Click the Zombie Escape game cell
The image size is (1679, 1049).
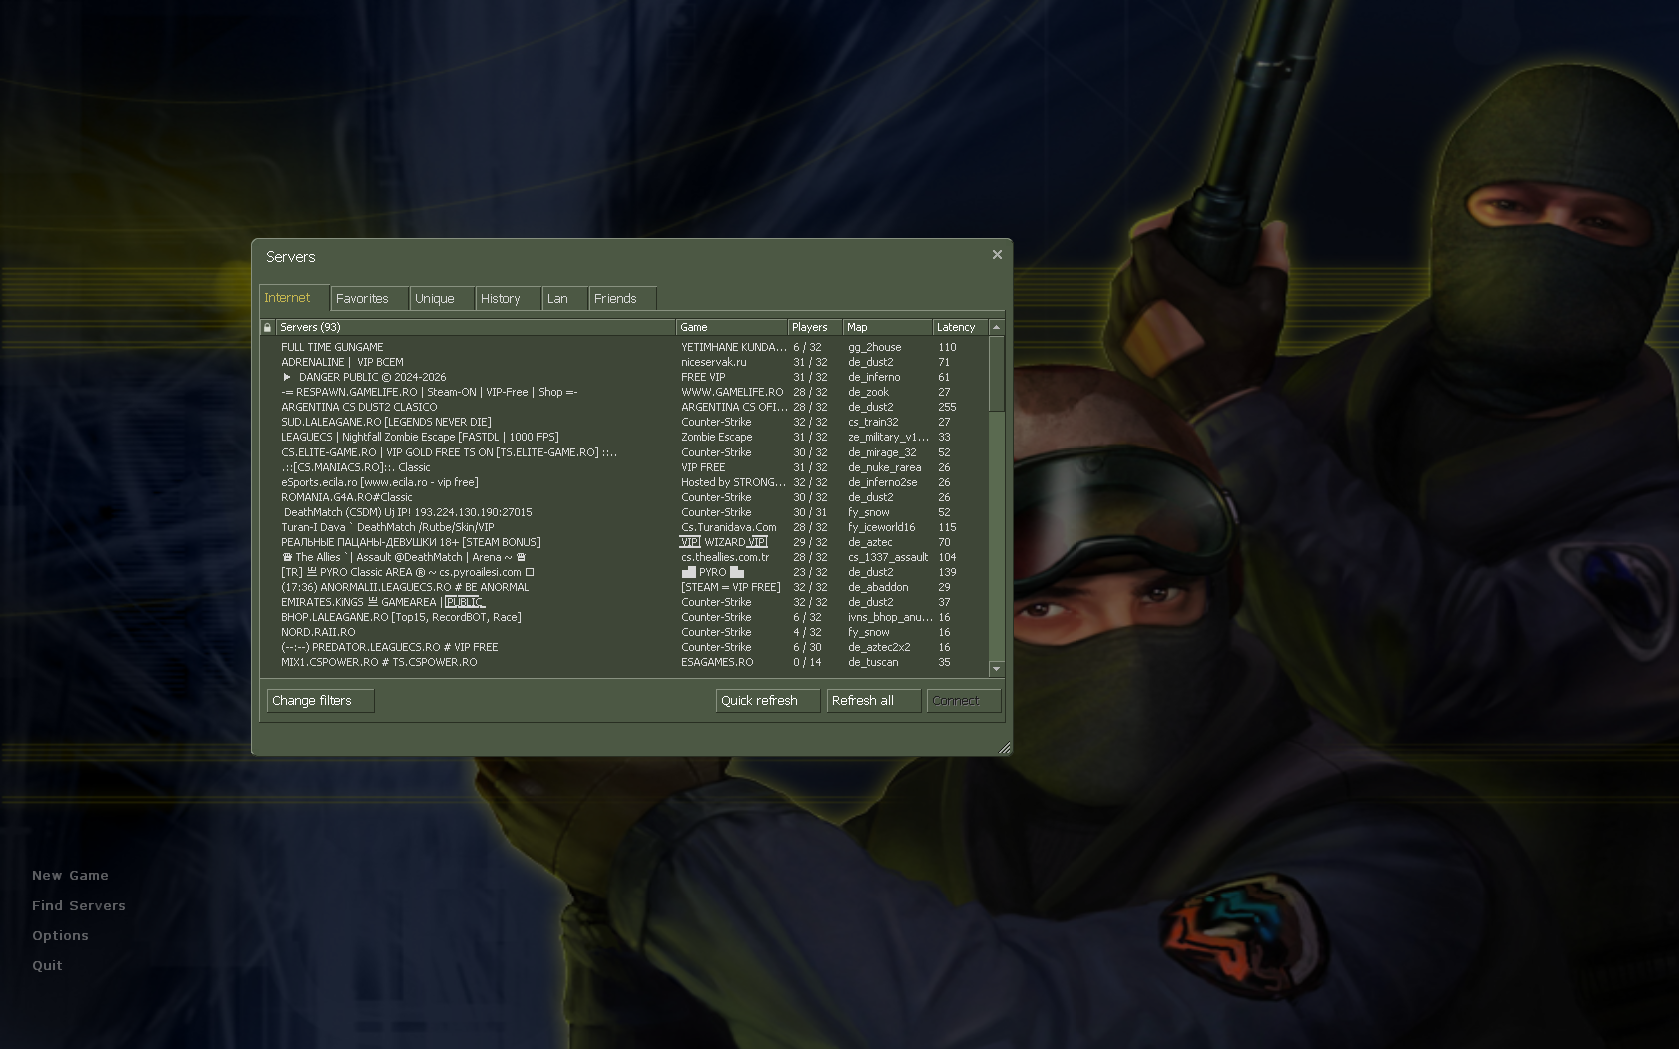pyautogui.click(x=717, y=437)
